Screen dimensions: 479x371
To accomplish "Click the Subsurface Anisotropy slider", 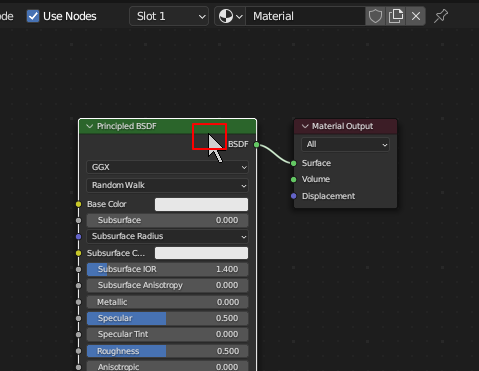I will 167,285.
